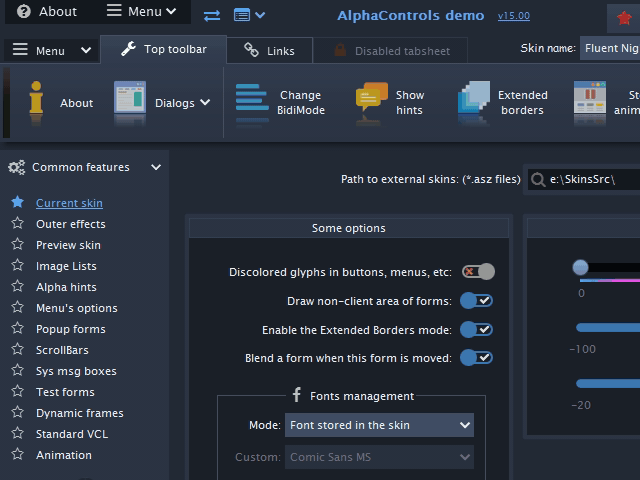The height and width of the screenshot is (480, 640).
Task: Click the external skins path input field
Action: [584, 180]
